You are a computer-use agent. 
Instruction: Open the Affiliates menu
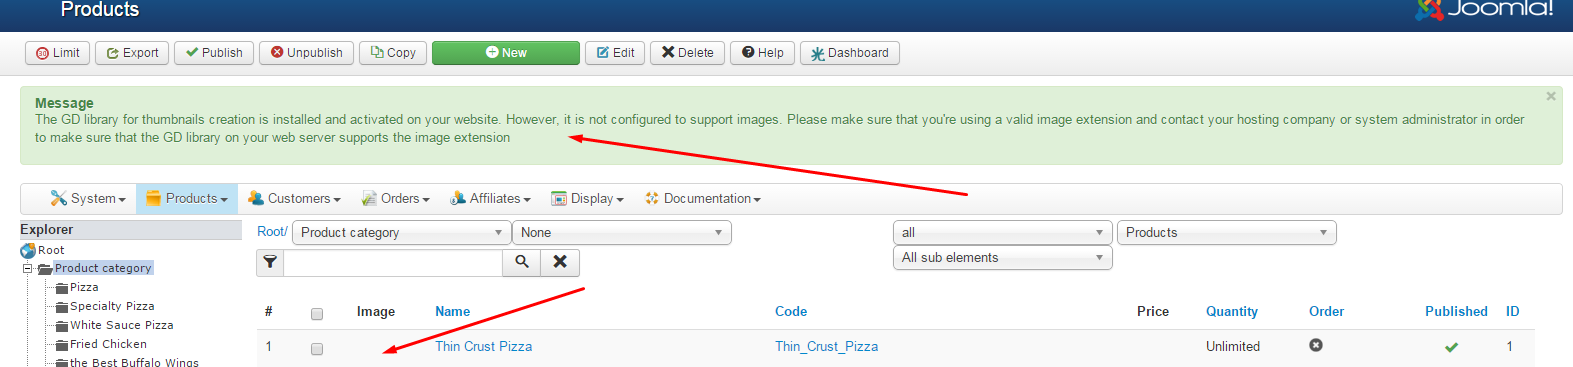pos(490,199)
